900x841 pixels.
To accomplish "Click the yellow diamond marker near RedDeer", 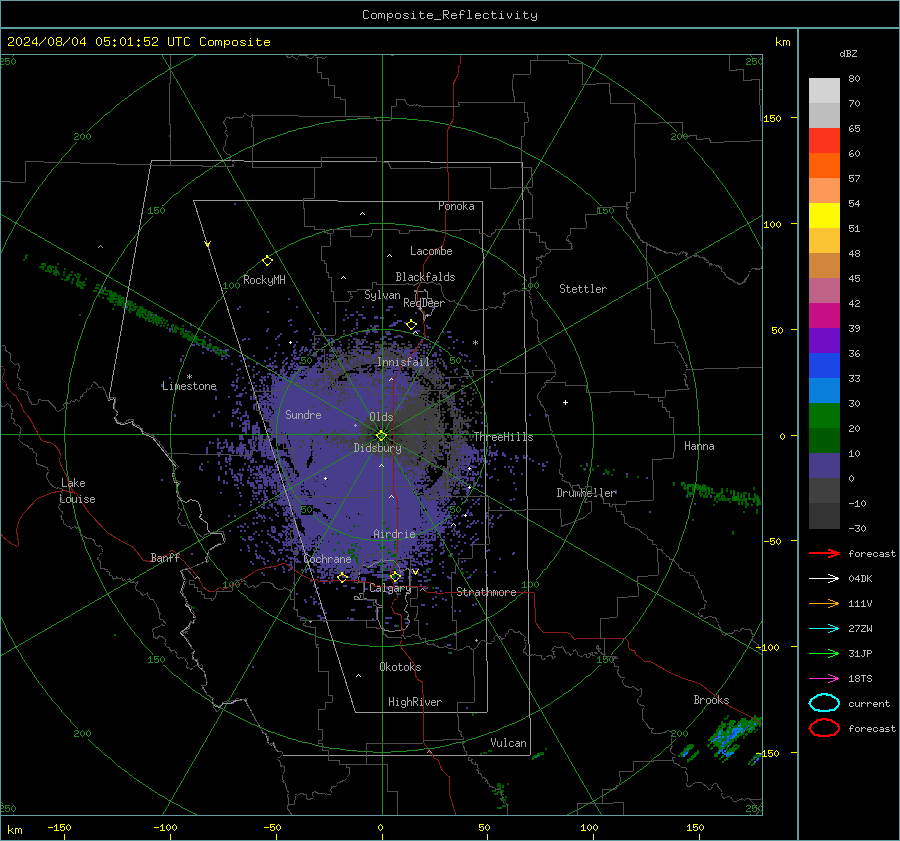I will [x=411, y=325].
